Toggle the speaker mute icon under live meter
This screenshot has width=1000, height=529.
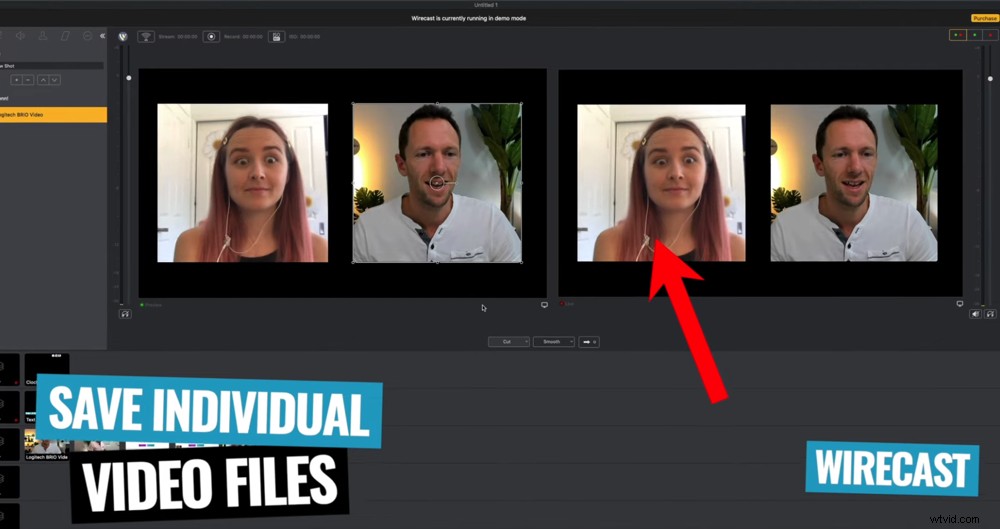[975, 314]
